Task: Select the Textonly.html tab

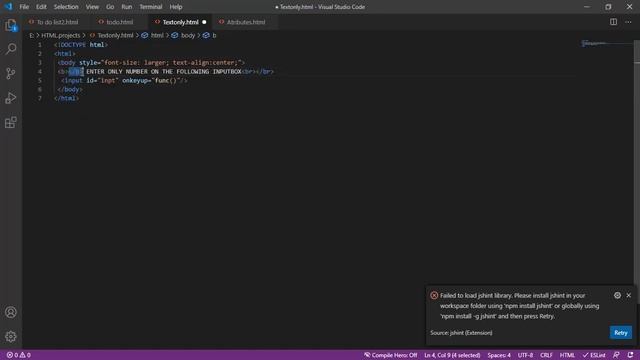Action: tap(180, 22)
